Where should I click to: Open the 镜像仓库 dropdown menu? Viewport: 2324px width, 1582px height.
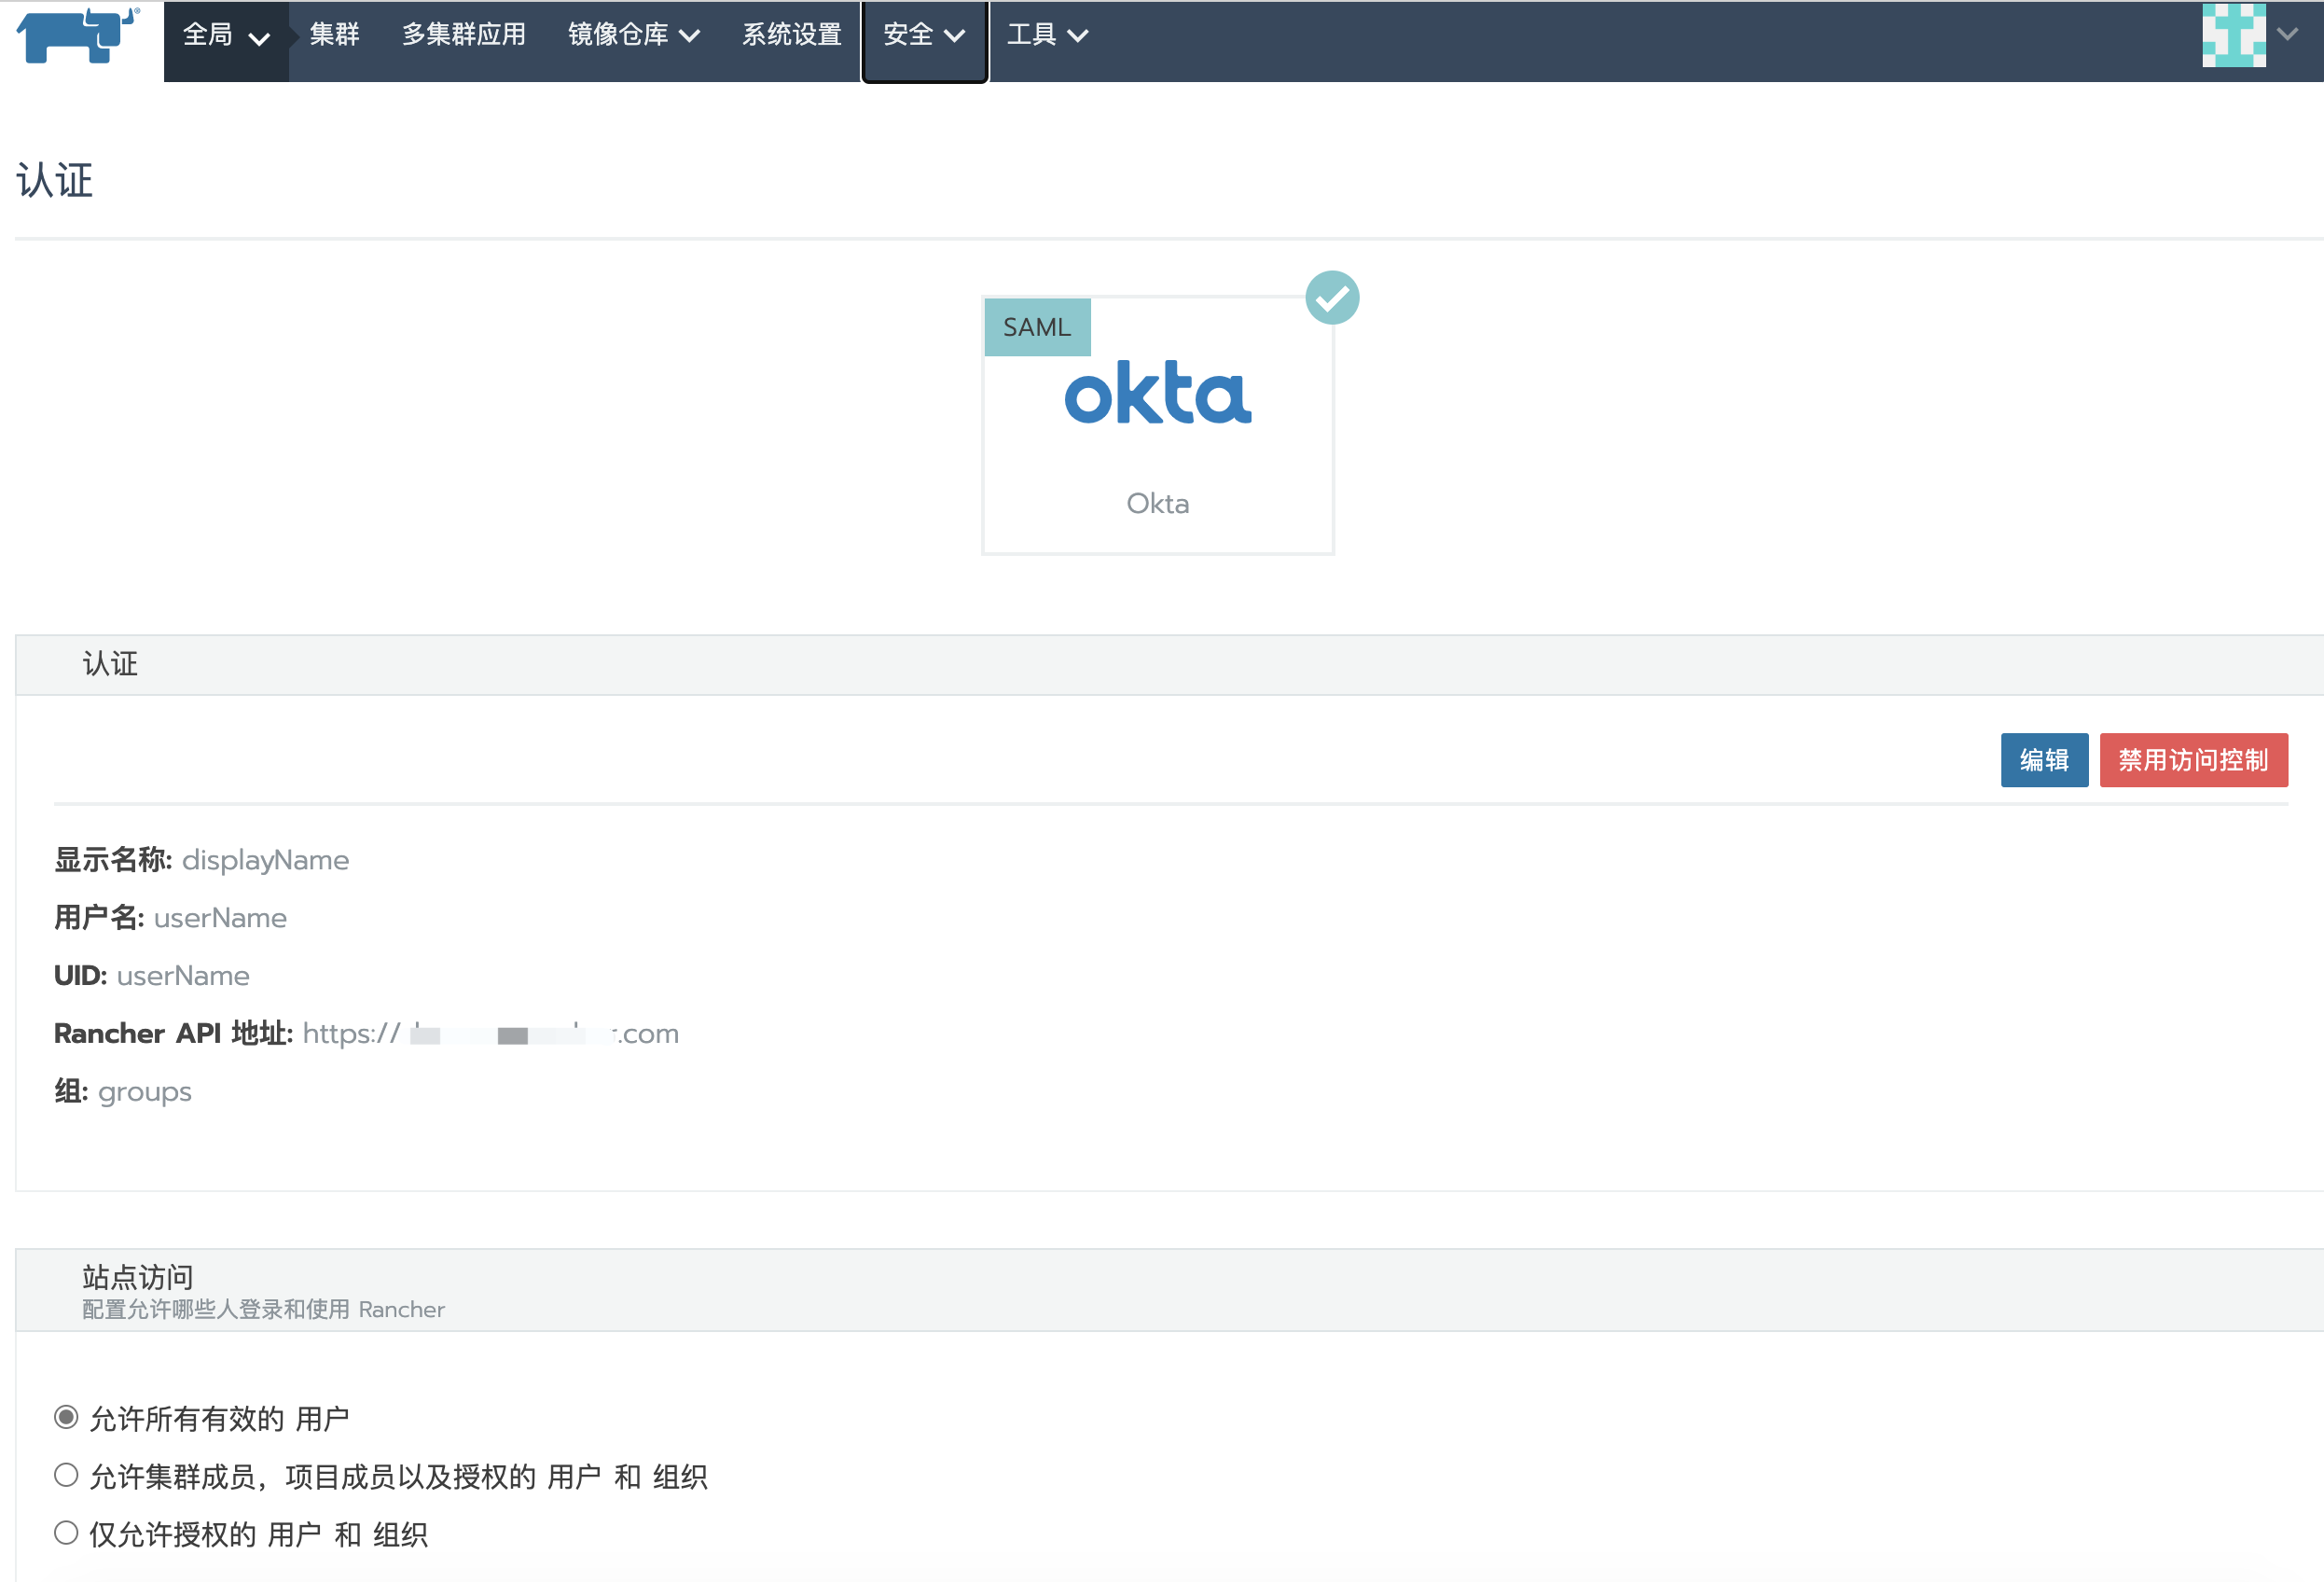[634, 35]
